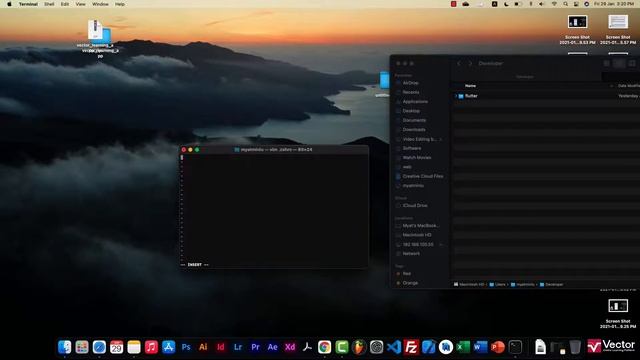Launch Microsoft Word from the Dock
The height and width of the screenshot is (360, 640).
481,347
